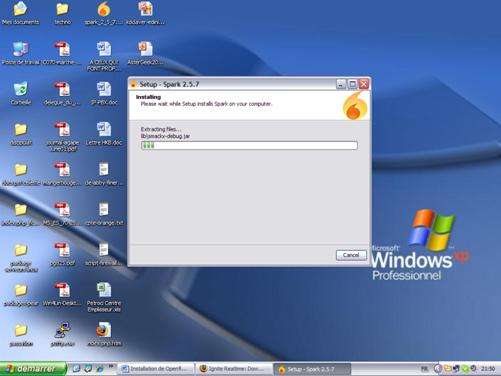
Task: Switch to Ignite Realtime browser taskbar item
Action: coord(234,369)
